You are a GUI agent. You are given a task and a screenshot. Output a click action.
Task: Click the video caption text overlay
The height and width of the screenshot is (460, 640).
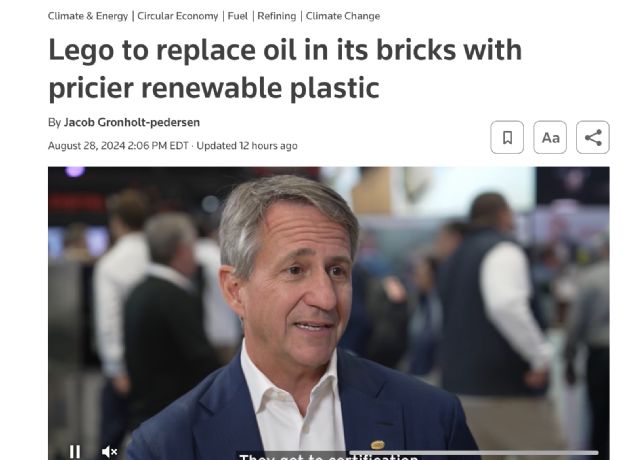pos(329,456)
